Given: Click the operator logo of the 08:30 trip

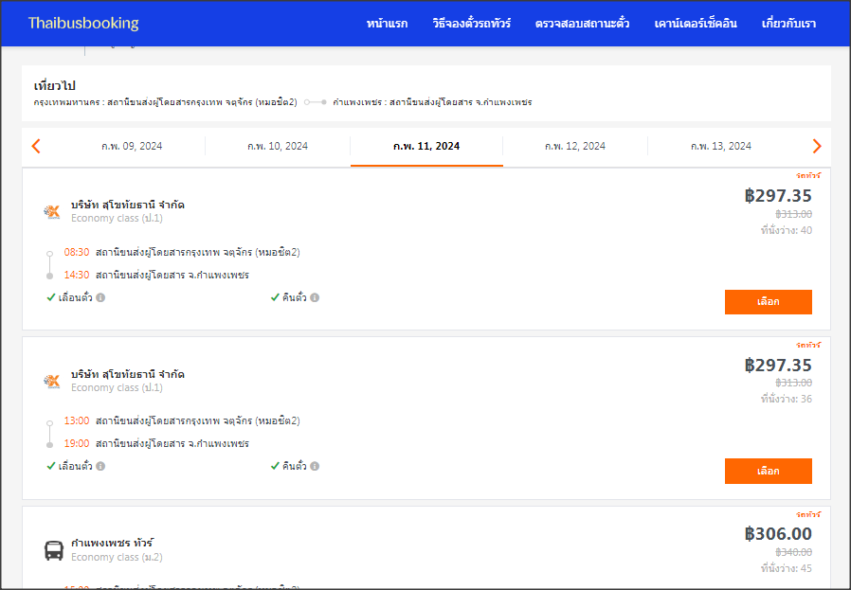Looking at the screenshot, I should (52, 211).
